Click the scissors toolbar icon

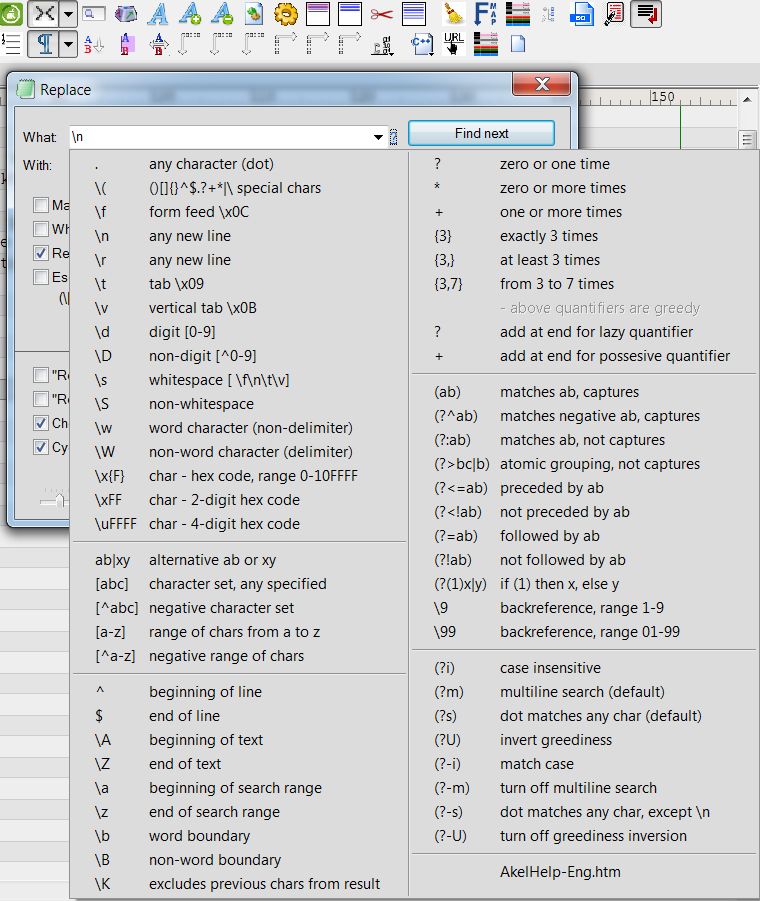[381, 14]
